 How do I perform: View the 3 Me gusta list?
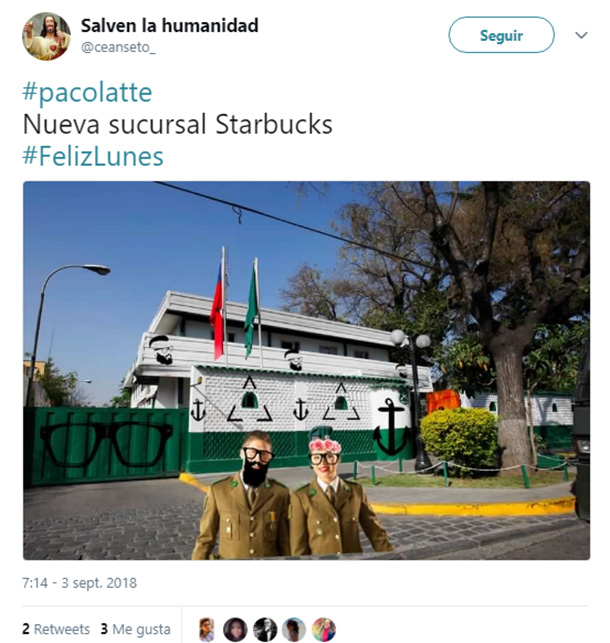(135, 629)
